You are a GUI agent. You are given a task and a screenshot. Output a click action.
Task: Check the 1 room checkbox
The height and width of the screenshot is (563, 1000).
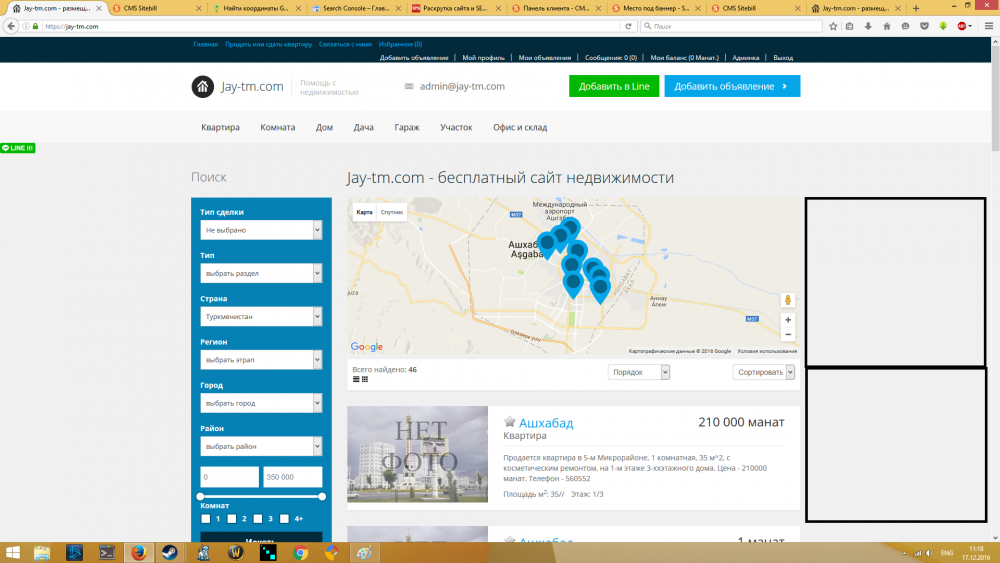[205, 518]
